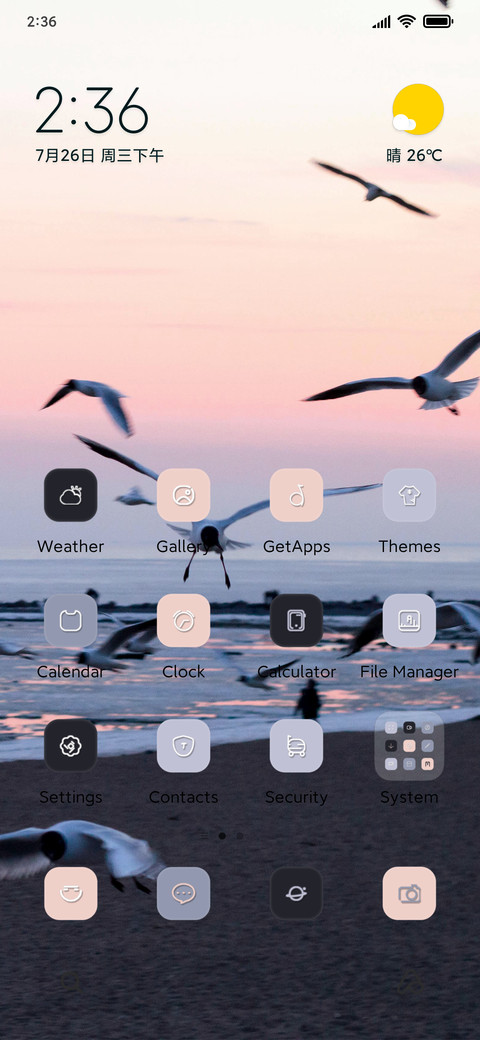
Task: Tap the status bar time 2:36
Action: pos(42,22)
